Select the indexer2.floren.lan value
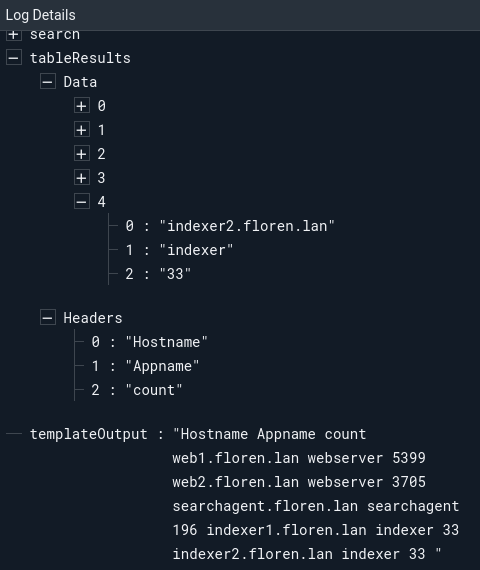480x570 pixels. click(x=247, y=226)
